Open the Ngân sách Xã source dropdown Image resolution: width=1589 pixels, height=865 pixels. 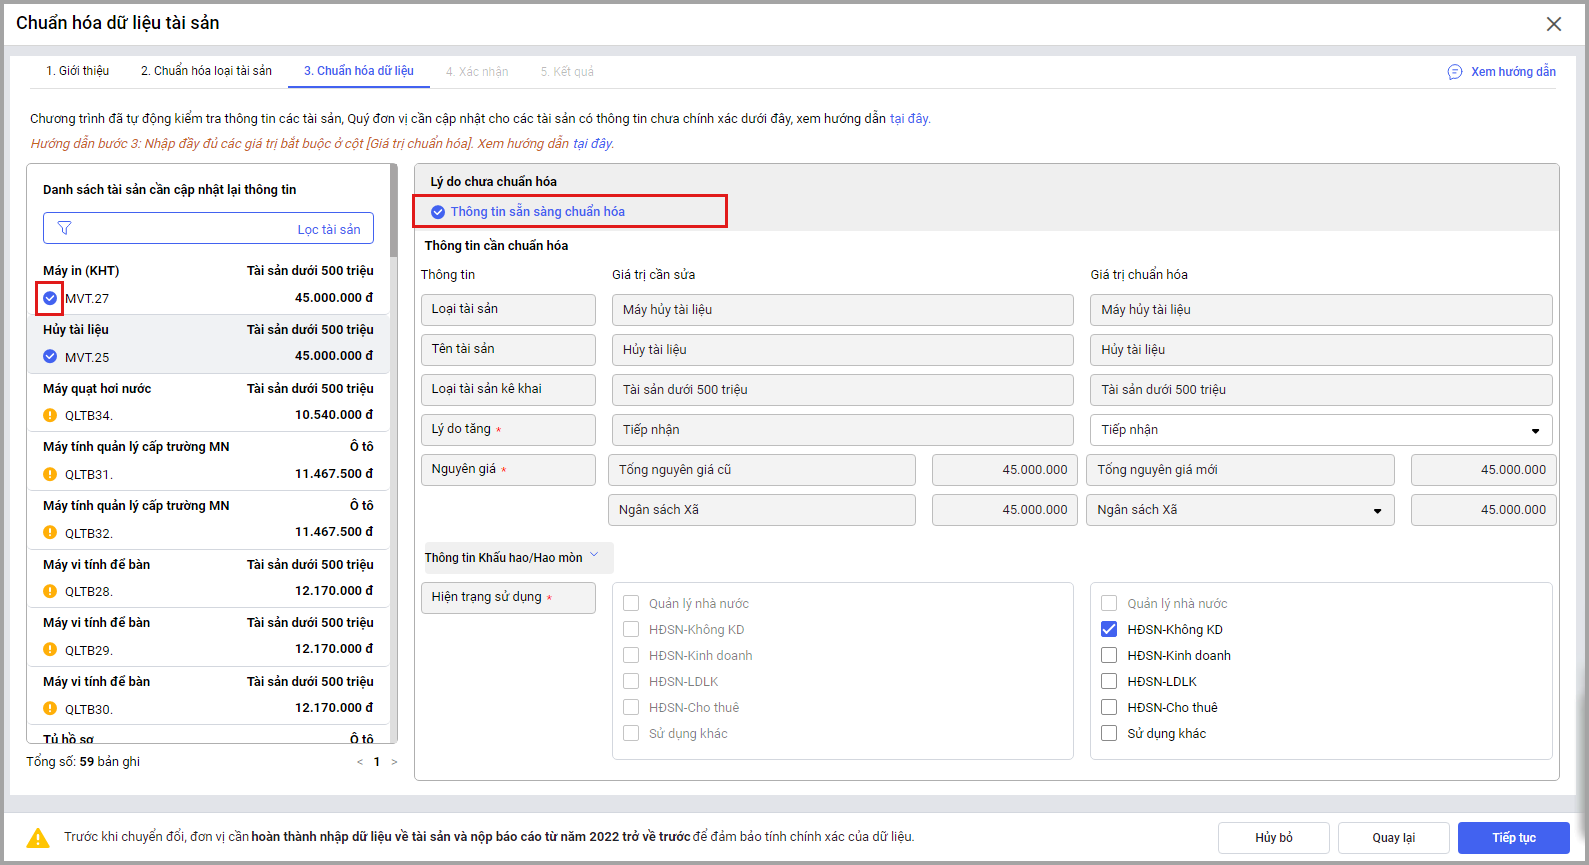point(1240,510)
